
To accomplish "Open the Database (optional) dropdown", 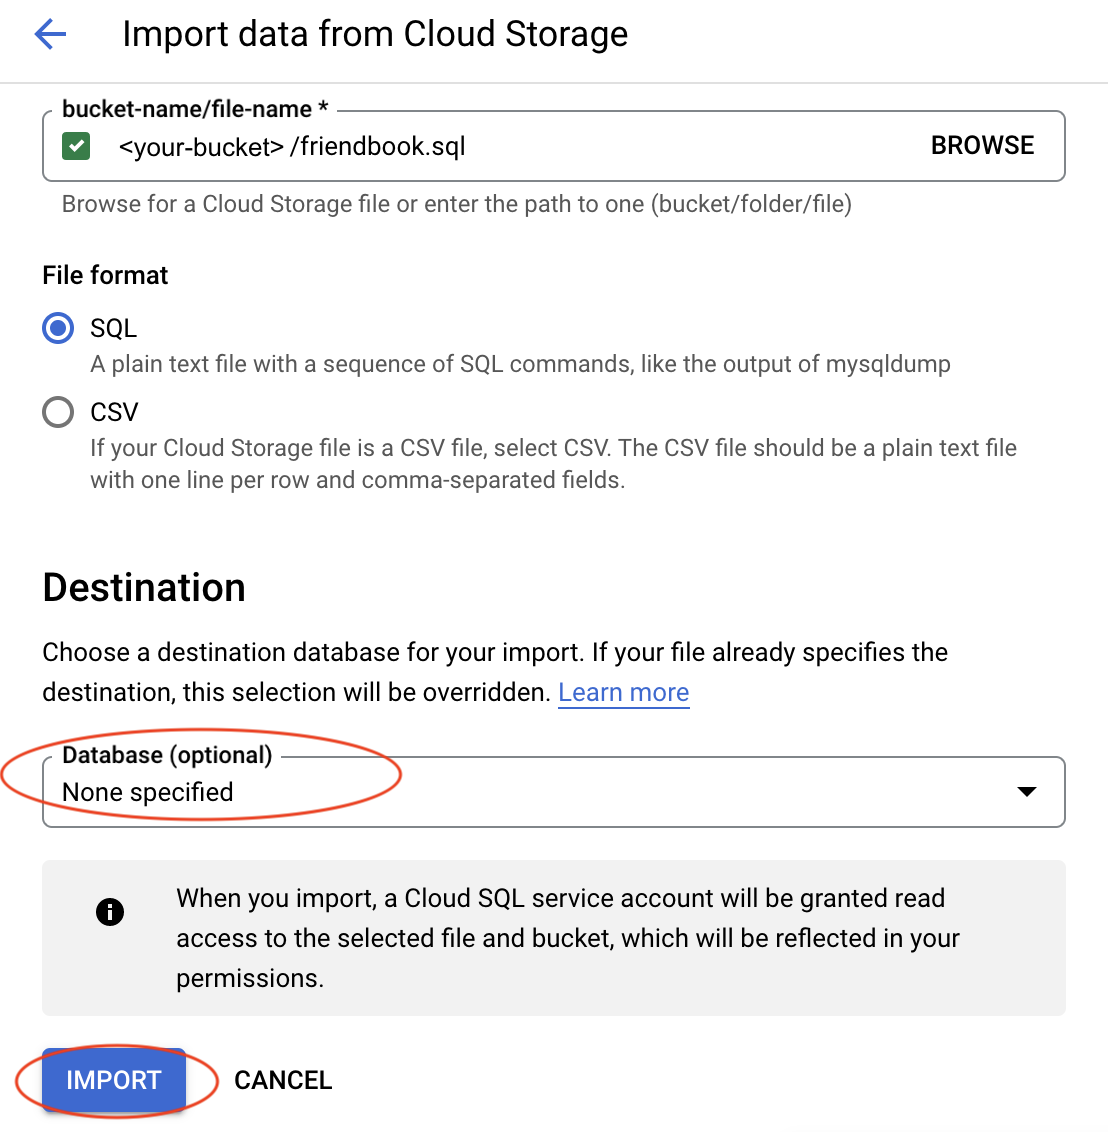I will [x=553, y=792].
